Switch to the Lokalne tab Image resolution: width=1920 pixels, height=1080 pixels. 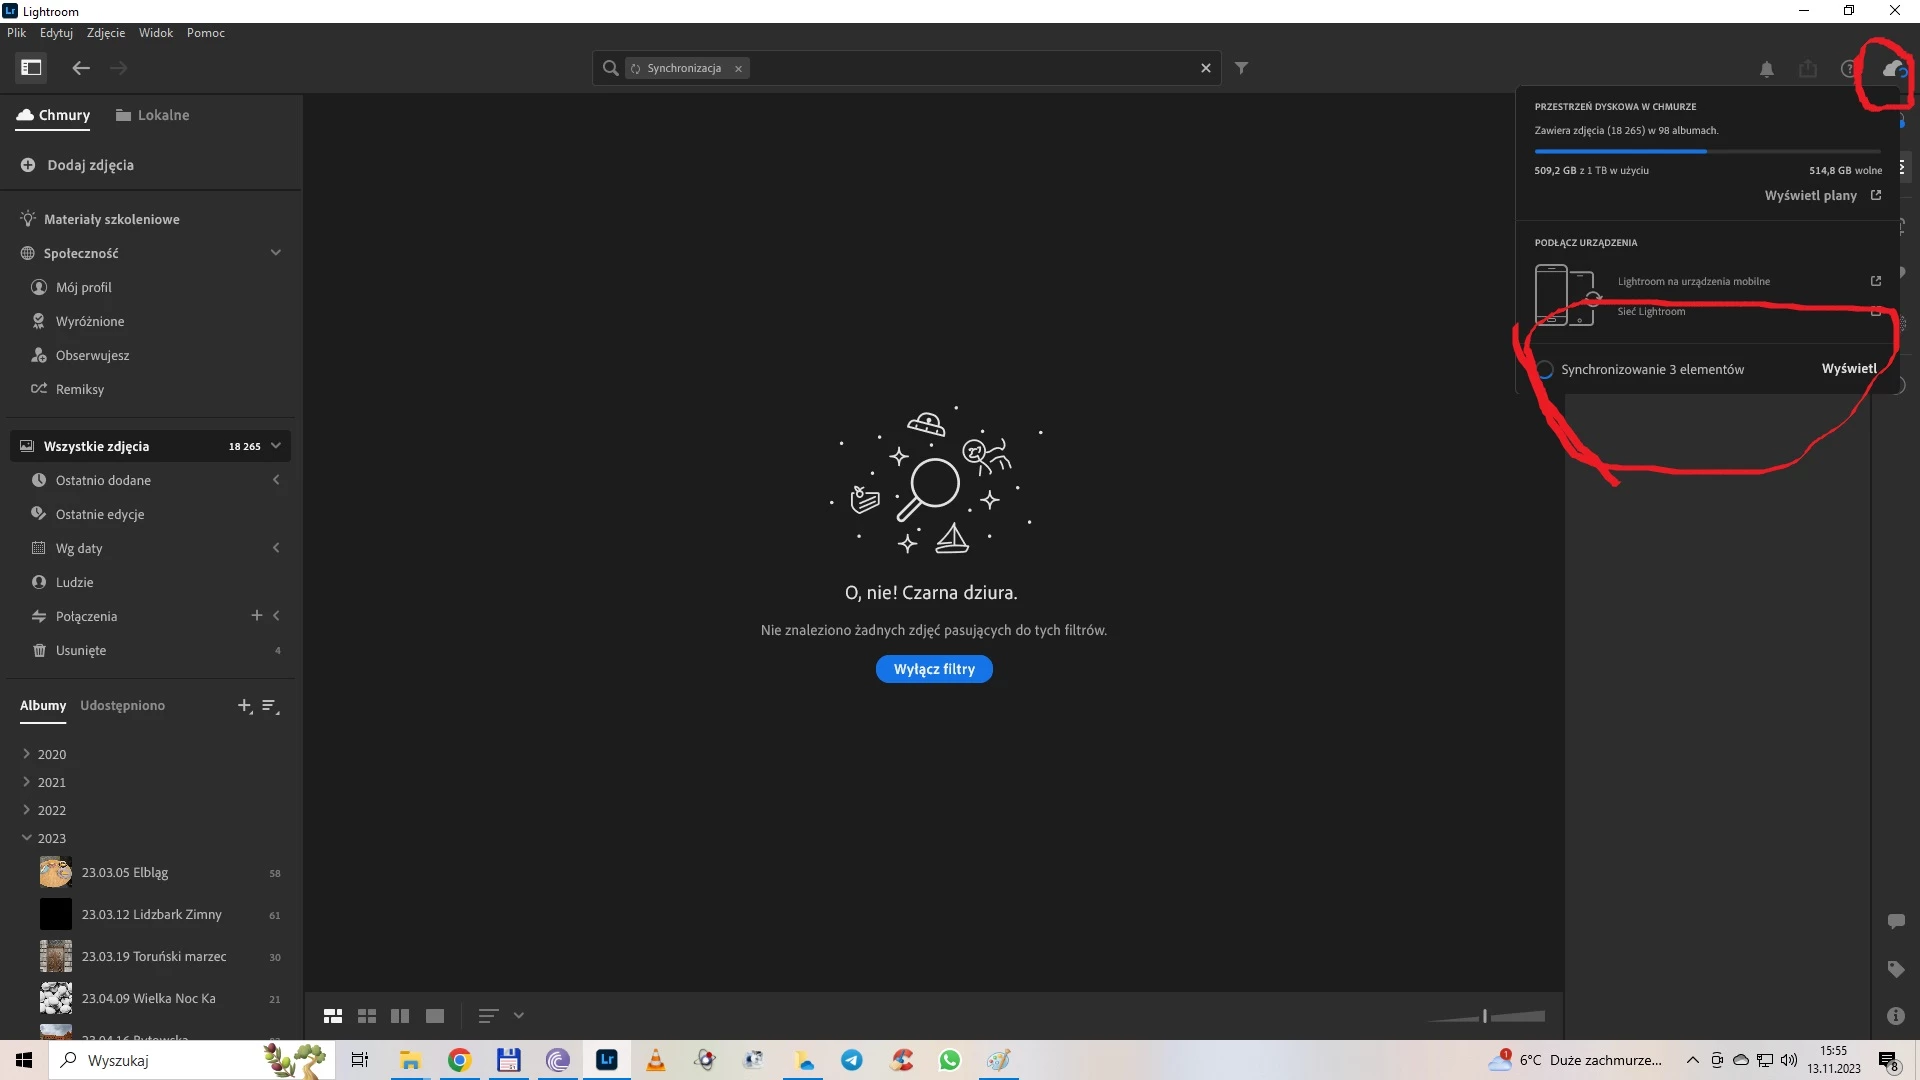pos(152,115)
